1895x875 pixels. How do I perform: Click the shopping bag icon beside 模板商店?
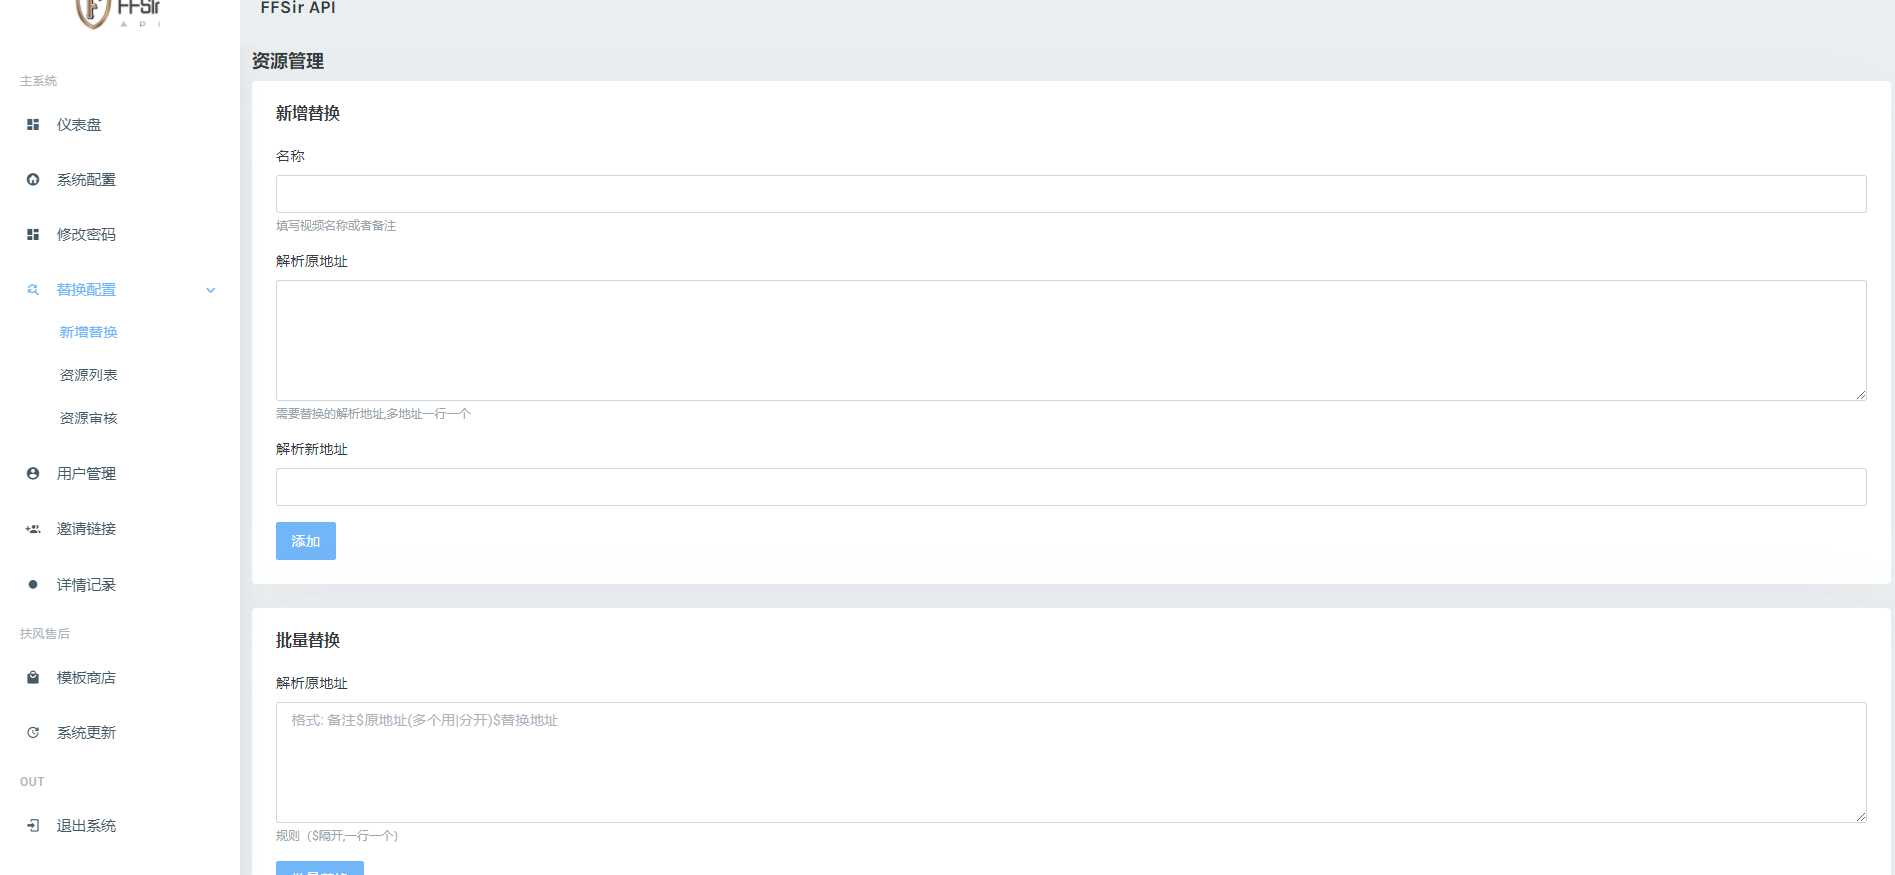pos(33,678)
